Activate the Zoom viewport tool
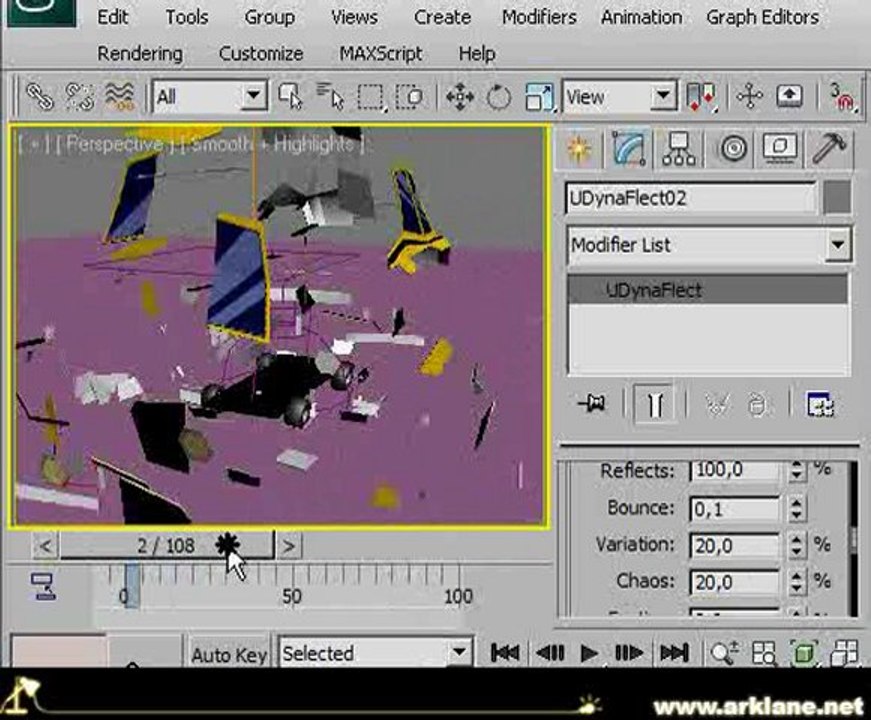 click(724, 653)
